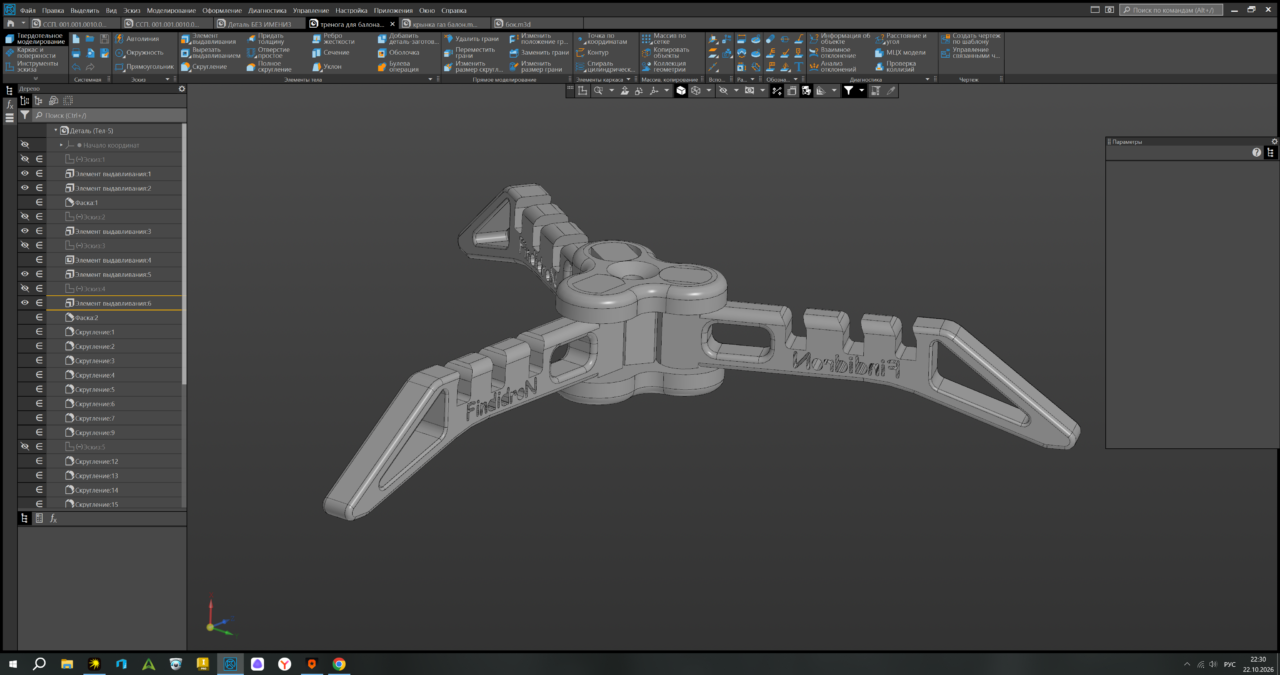The width and height of the screenshot is (1280, 675).
Task: Show the hidden Эскиз:5 sketch
Action: (x=25, y=446)
